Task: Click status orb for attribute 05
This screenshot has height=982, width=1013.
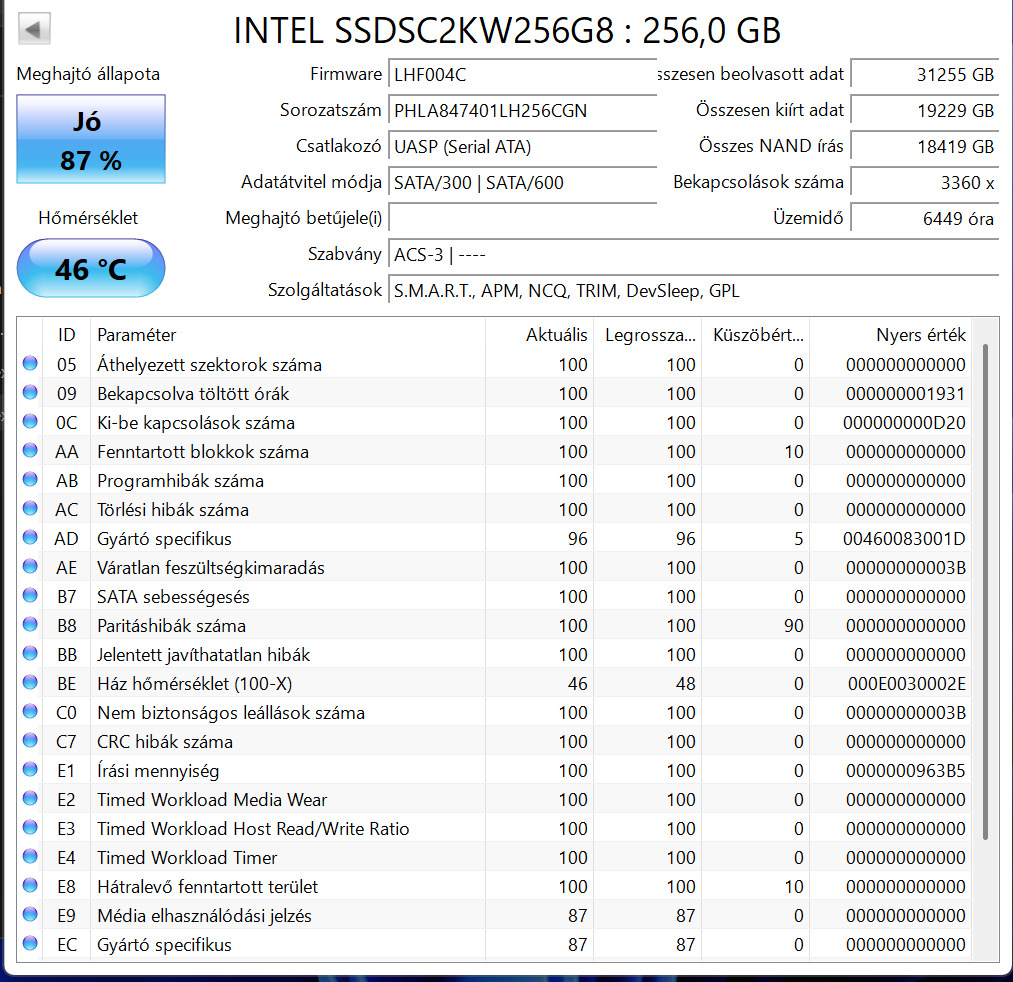Action: pos(30,365)
